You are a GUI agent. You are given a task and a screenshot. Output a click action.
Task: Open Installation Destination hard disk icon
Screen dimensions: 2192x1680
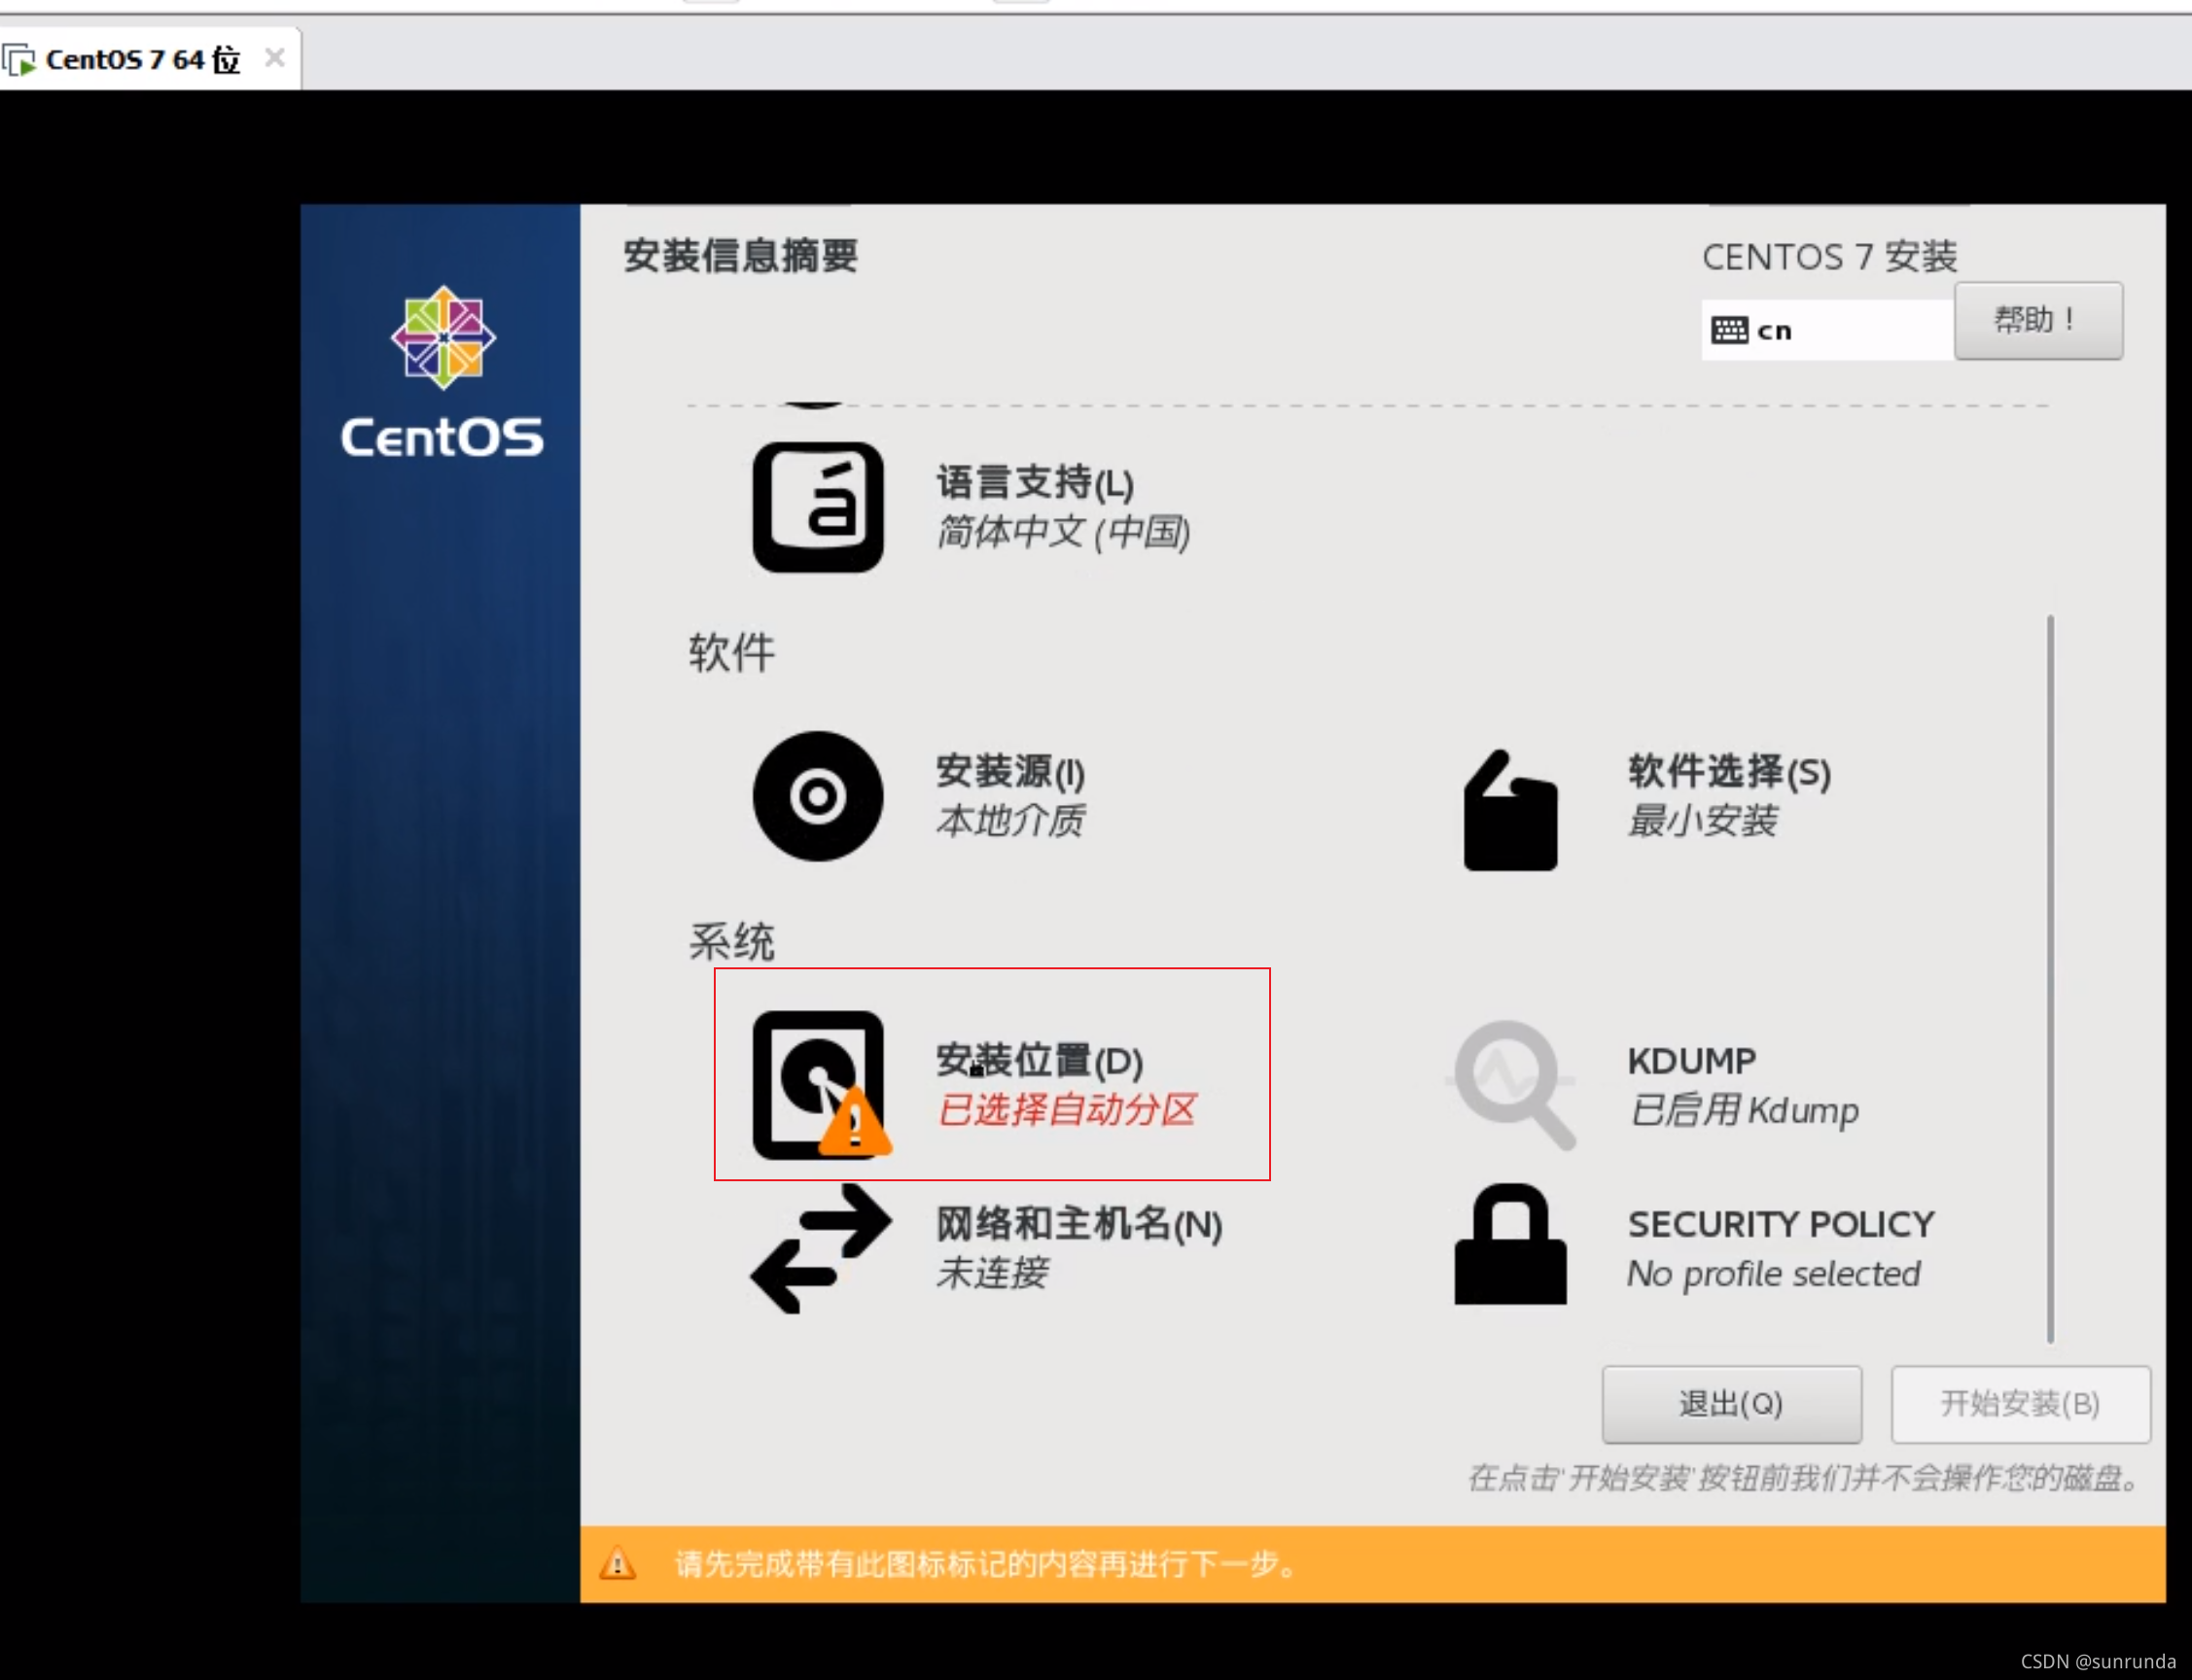[x=817, y=1084]
